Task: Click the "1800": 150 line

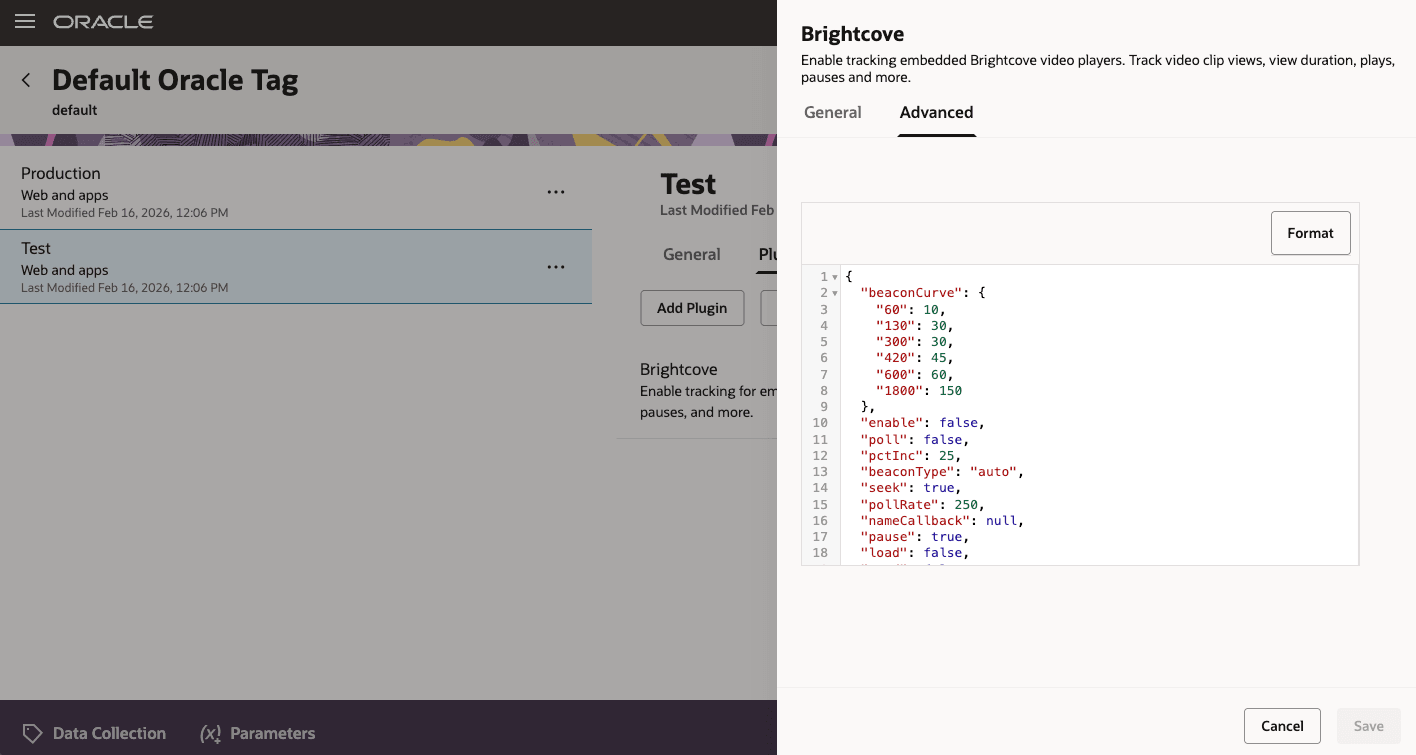Action: coord(919,390)
